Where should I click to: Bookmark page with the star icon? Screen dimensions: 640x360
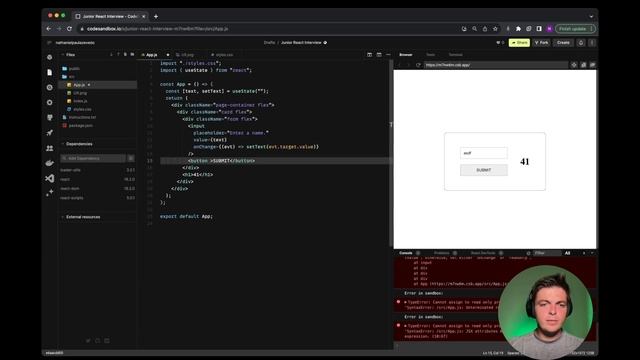point(495,29)
